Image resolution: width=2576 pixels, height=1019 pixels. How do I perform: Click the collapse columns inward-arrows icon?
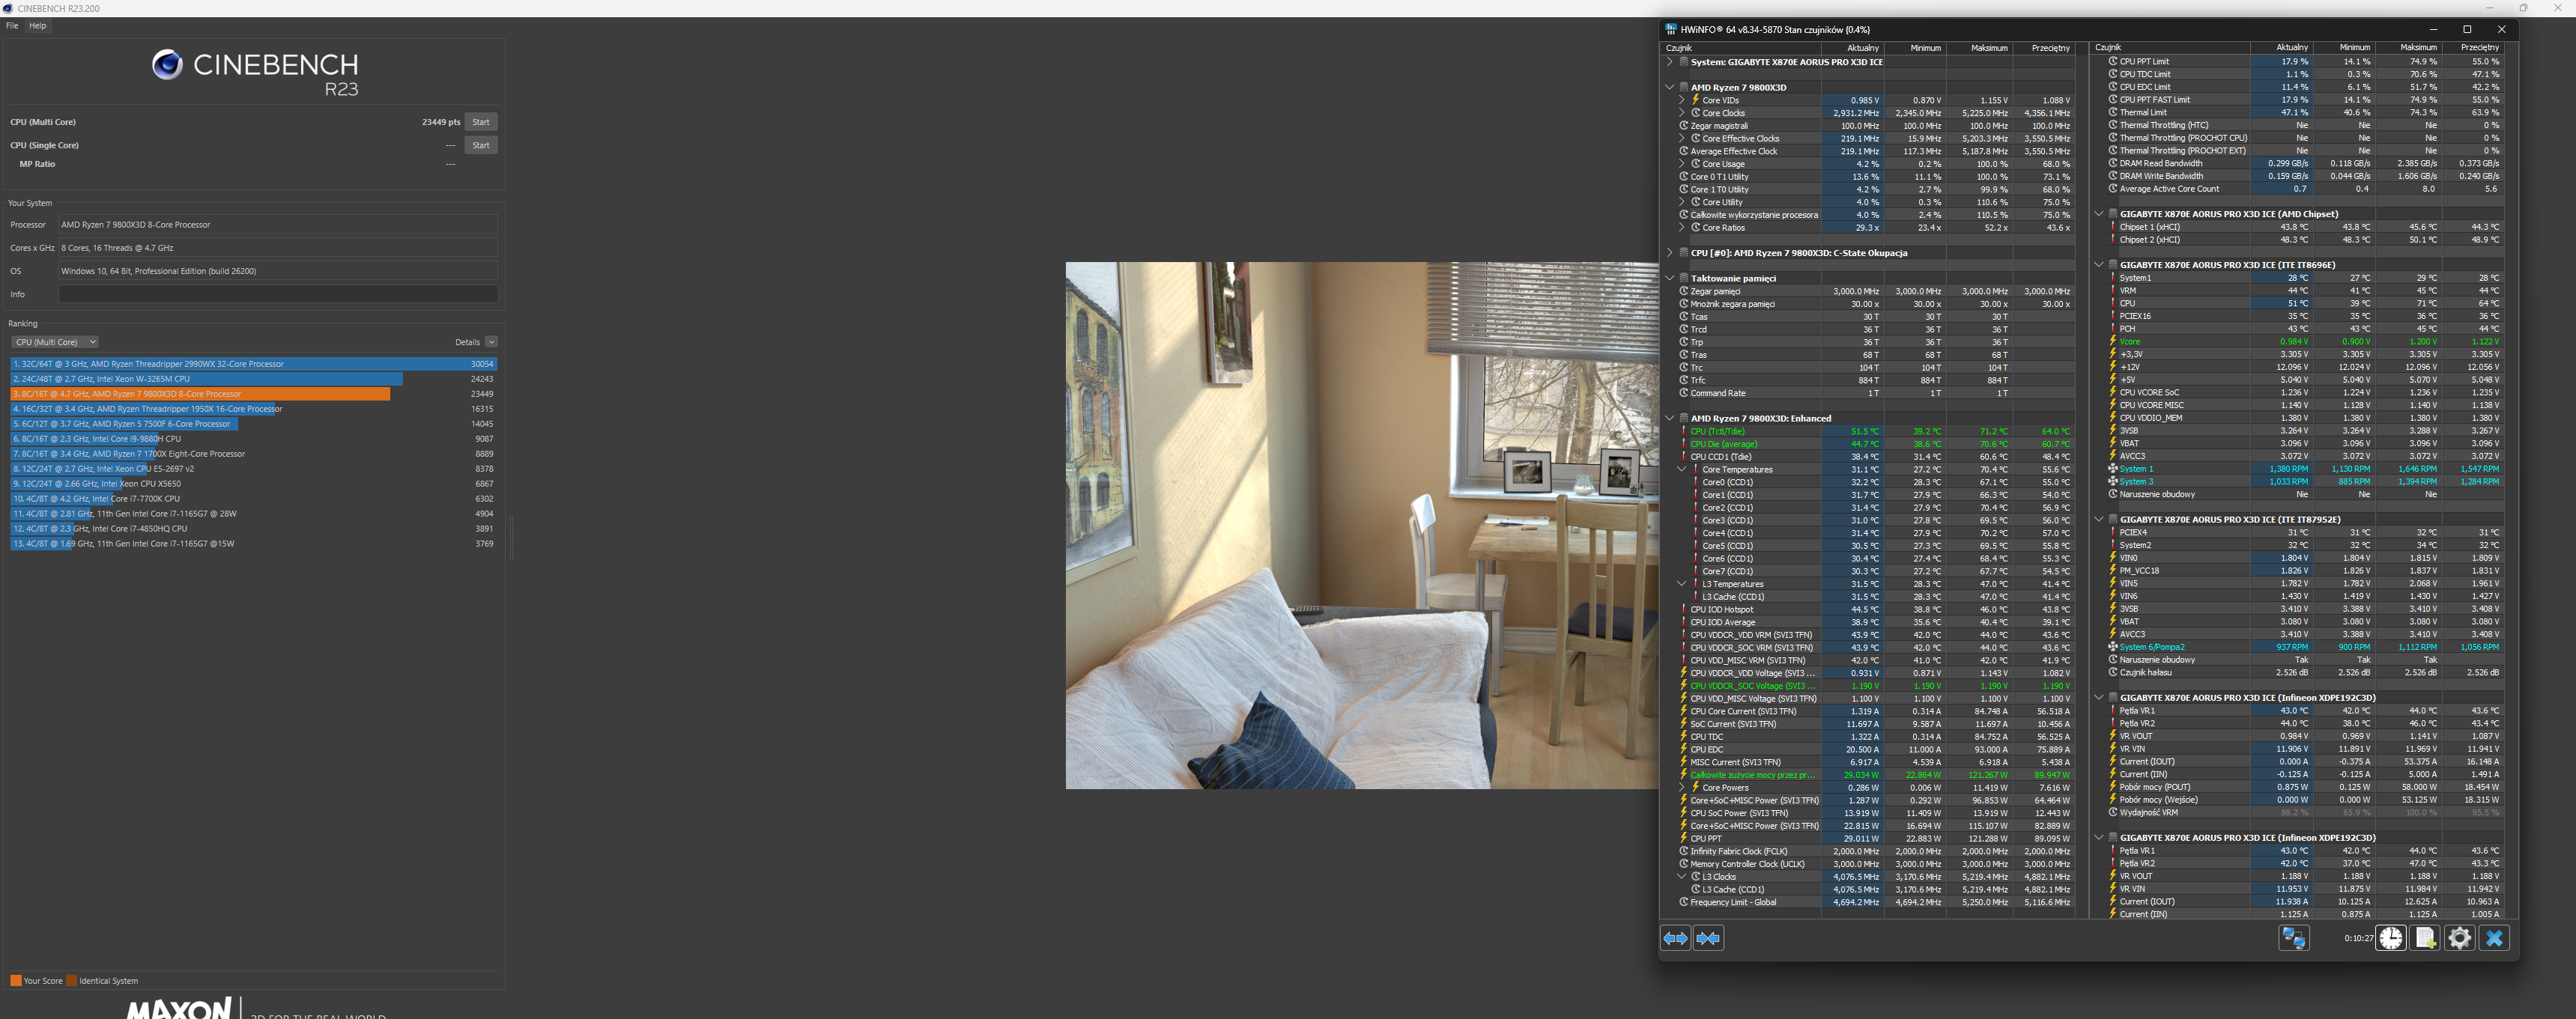click(x=1708, y=938)
